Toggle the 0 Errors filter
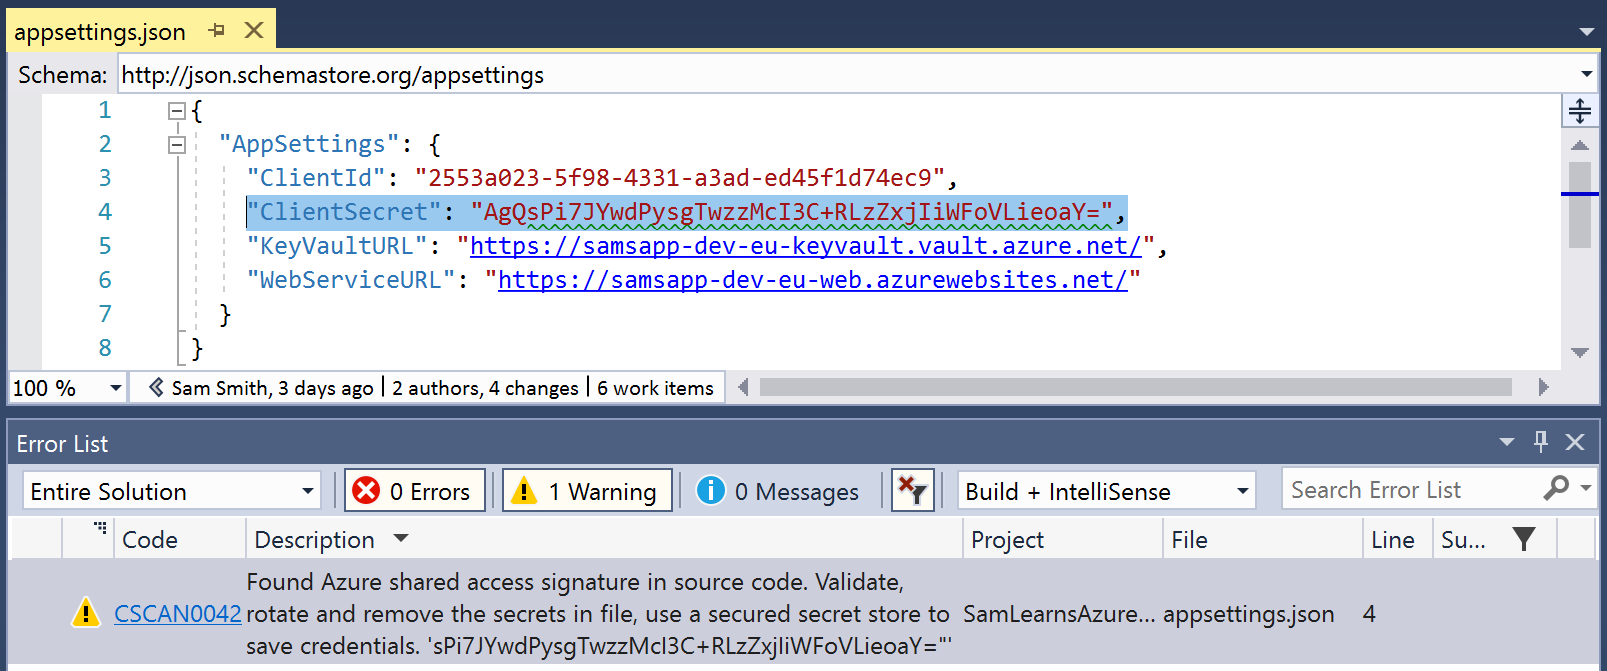Viewport: 1607px width, 671px height. 415,491
